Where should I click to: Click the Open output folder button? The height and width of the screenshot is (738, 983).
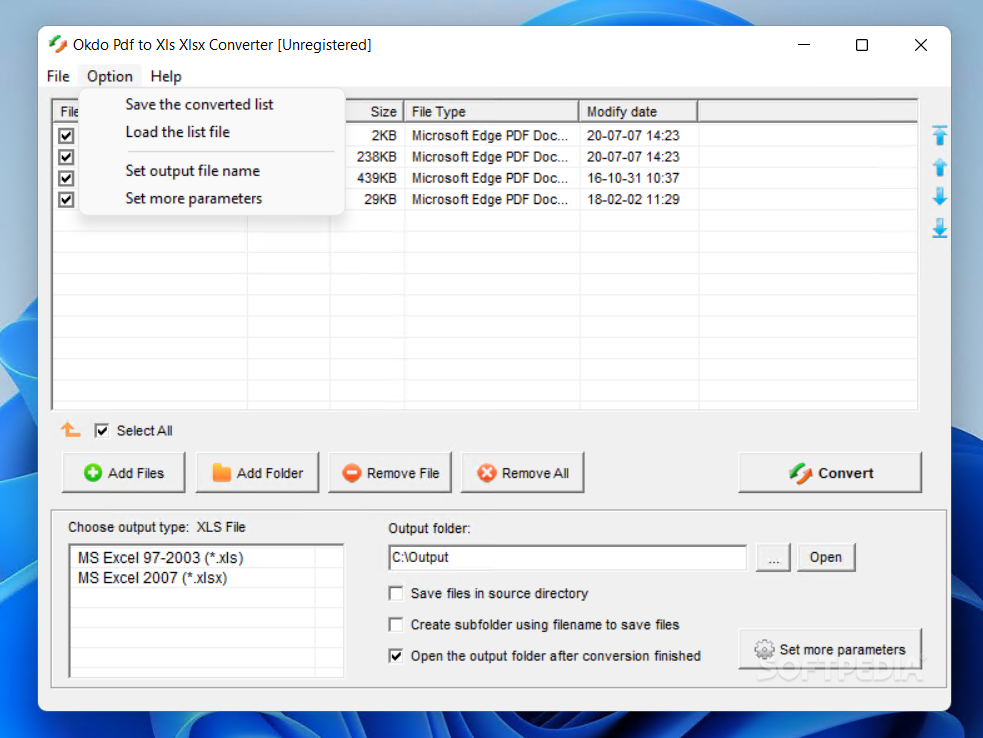coord(826,557)
